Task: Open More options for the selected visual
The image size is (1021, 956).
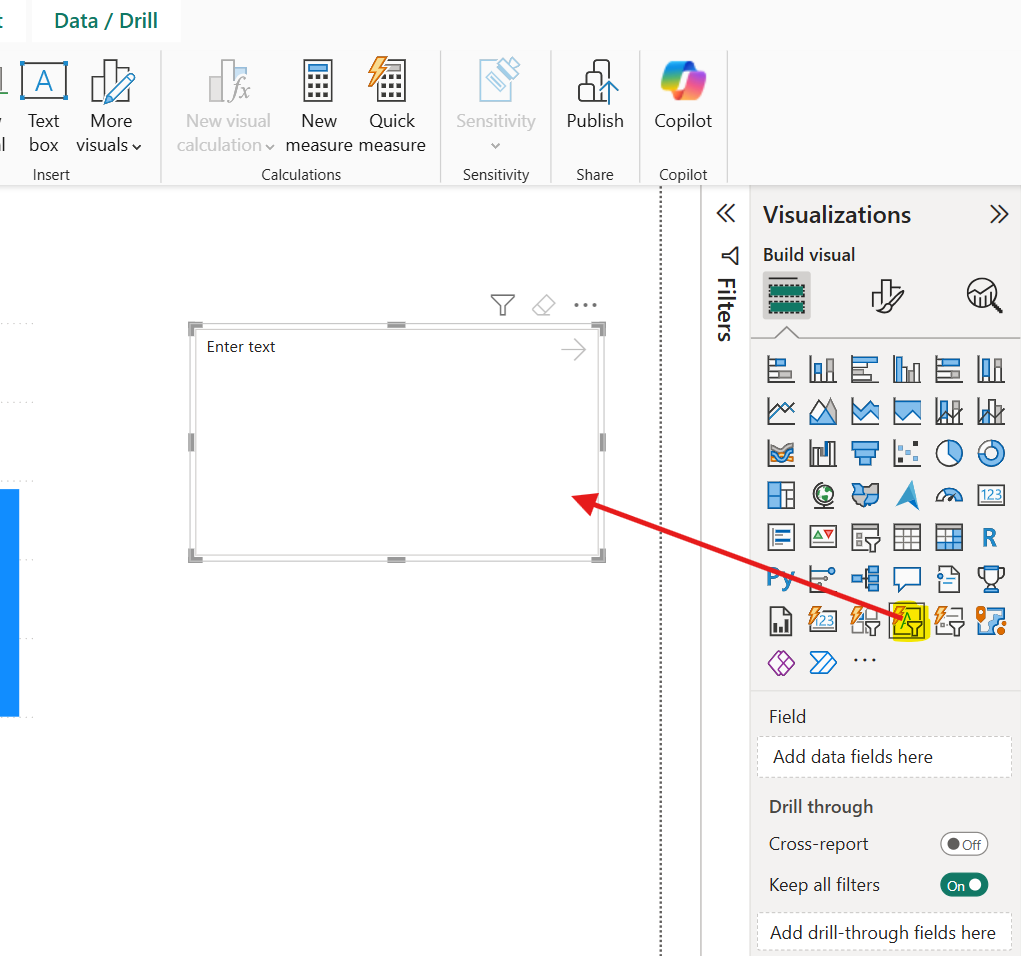Action: pyautogui.click(x=585, y=304)
